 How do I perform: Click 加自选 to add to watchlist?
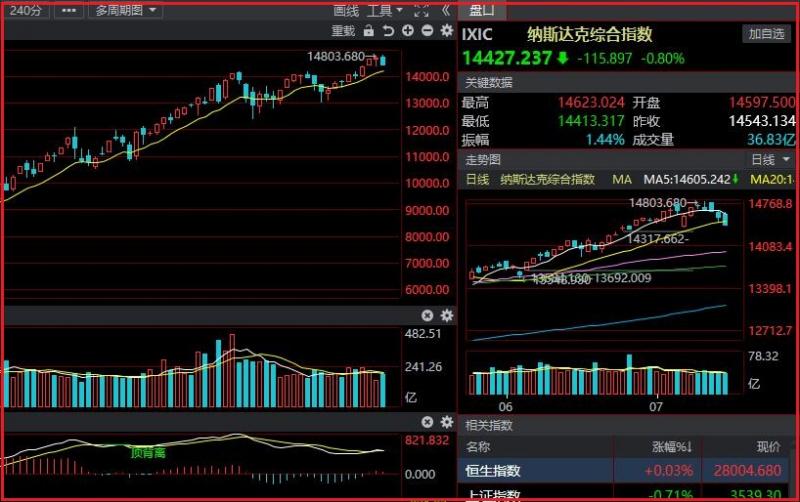[x=766, y=34]
